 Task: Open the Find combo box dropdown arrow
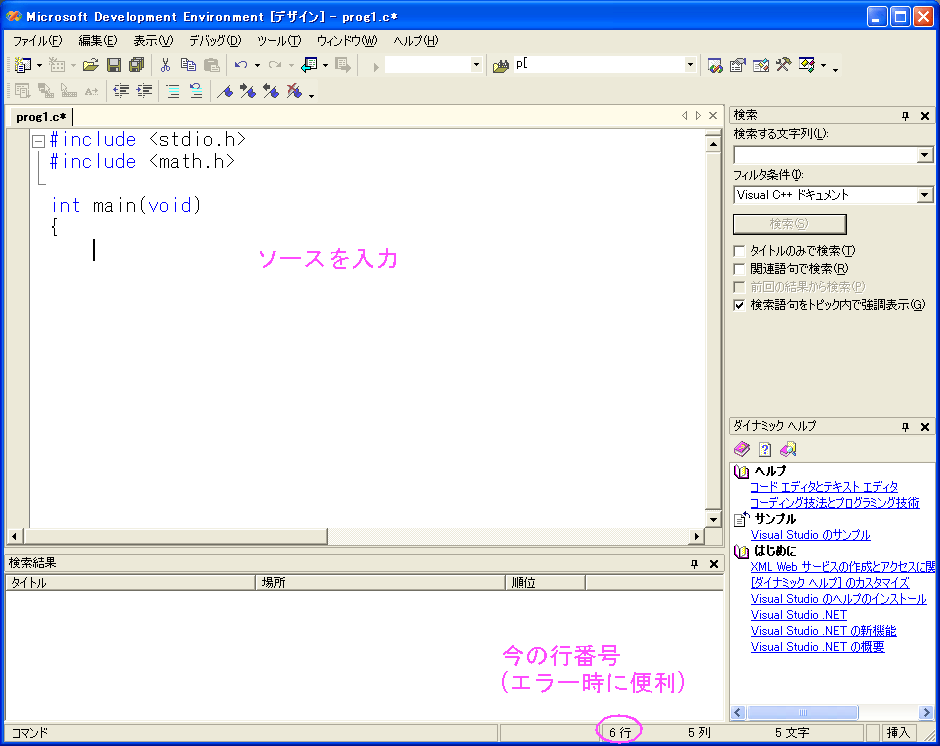click(690, 65)
